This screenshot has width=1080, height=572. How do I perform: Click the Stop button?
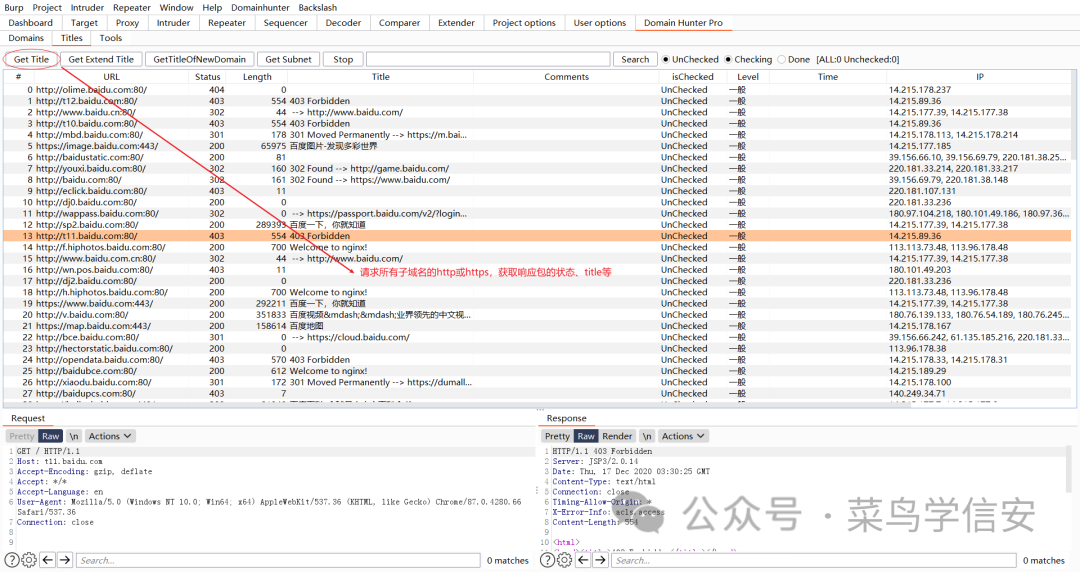343,59
